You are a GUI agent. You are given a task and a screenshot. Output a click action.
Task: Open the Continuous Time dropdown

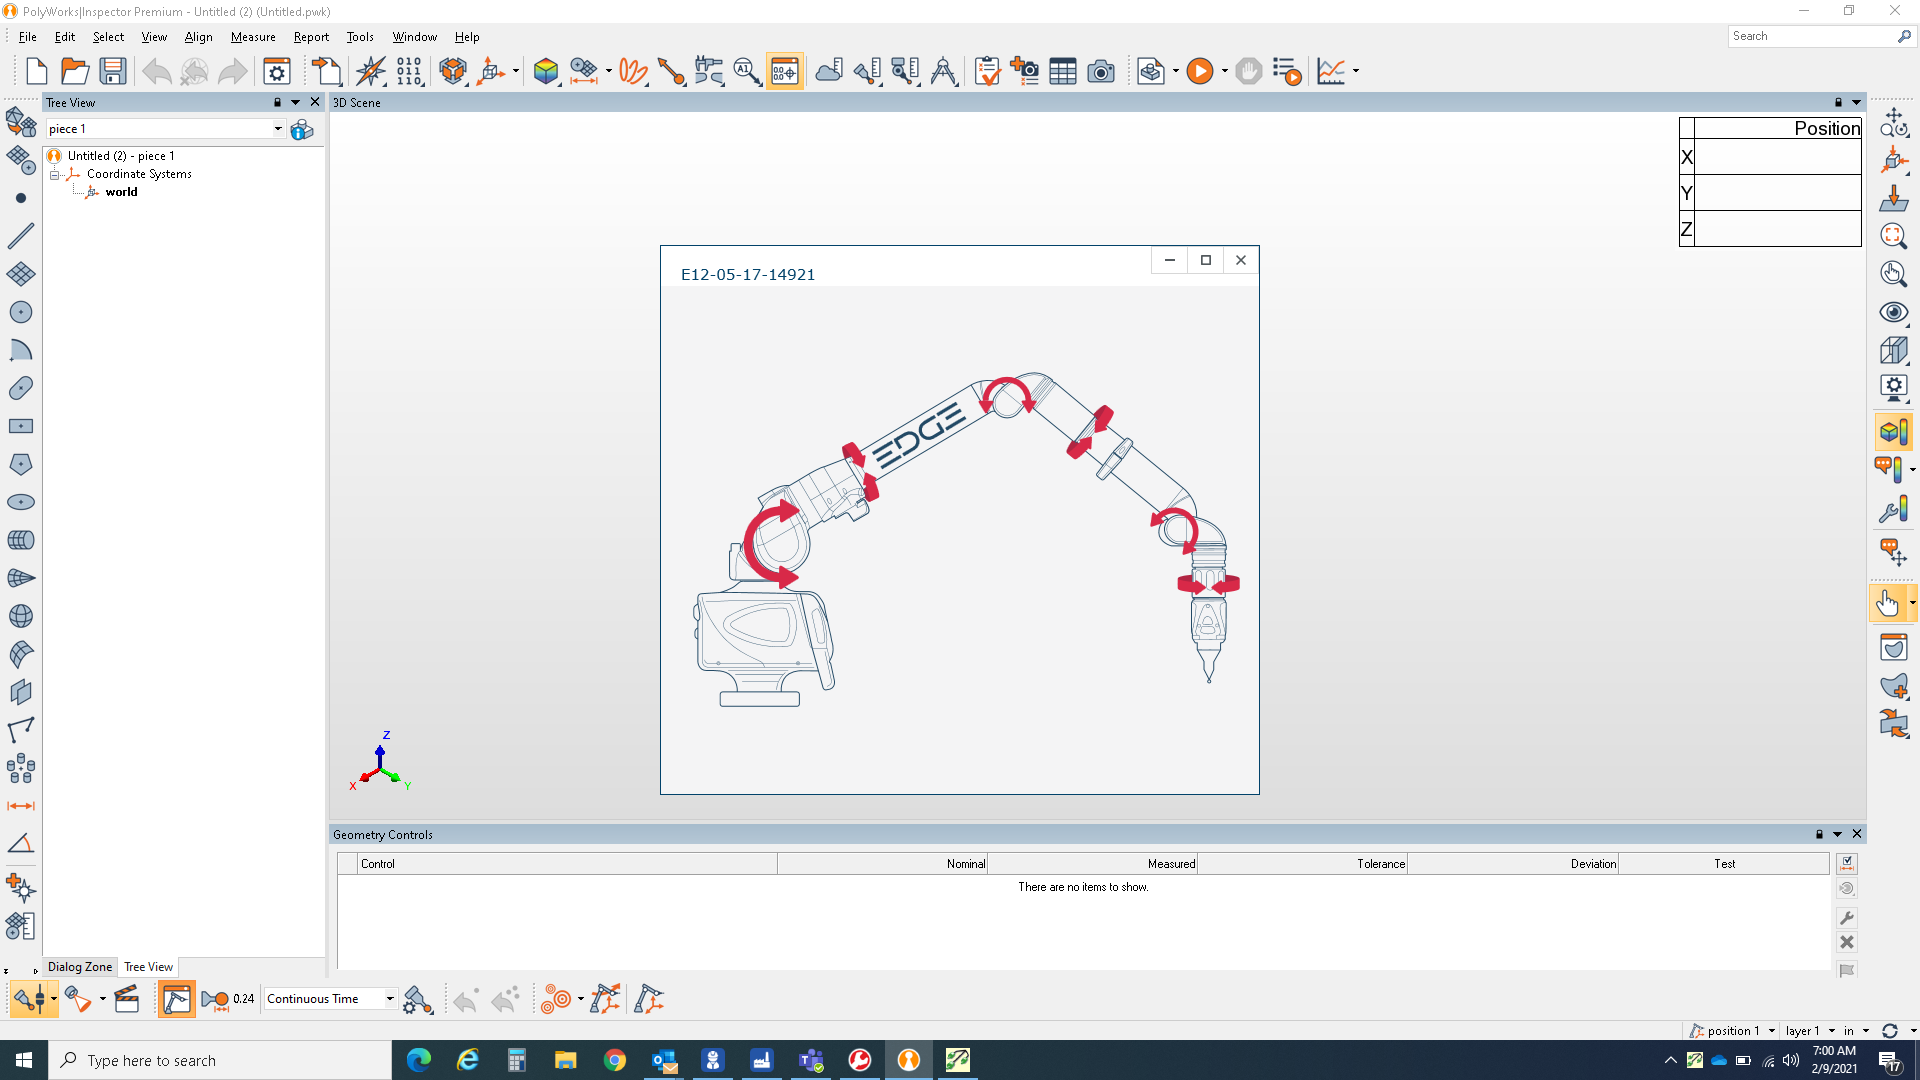click(x=390, y=999)
